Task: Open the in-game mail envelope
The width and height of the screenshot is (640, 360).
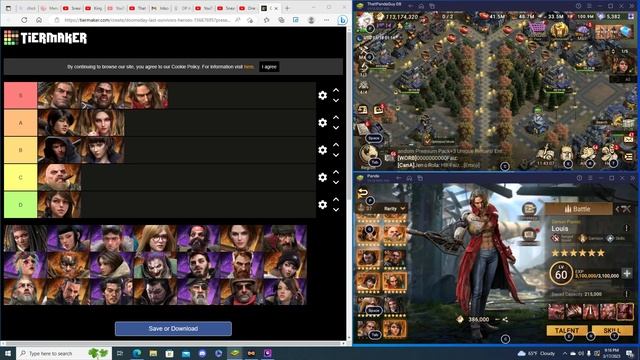Action: click(x=628, y=139)
